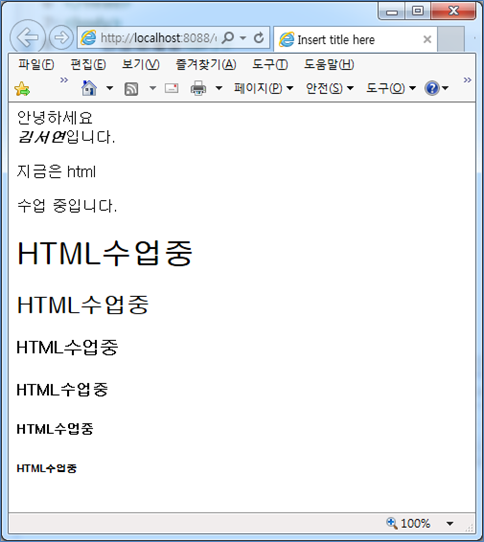Open the 도구(O) dropdown menu
The height and width of the screenshot is (542, 484).
click(x=391, y=88)
